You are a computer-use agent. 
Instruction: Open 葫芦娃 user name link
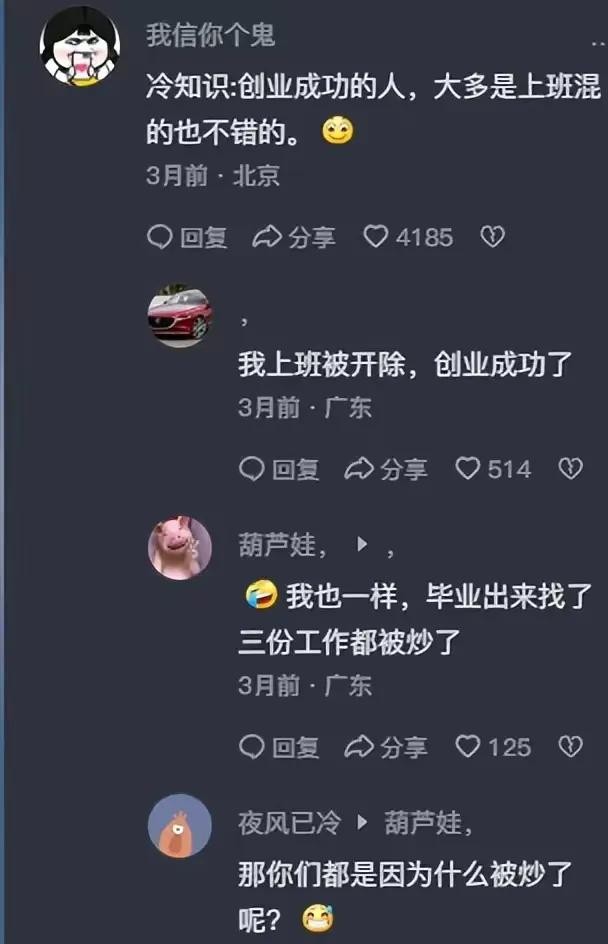point(278,546)
